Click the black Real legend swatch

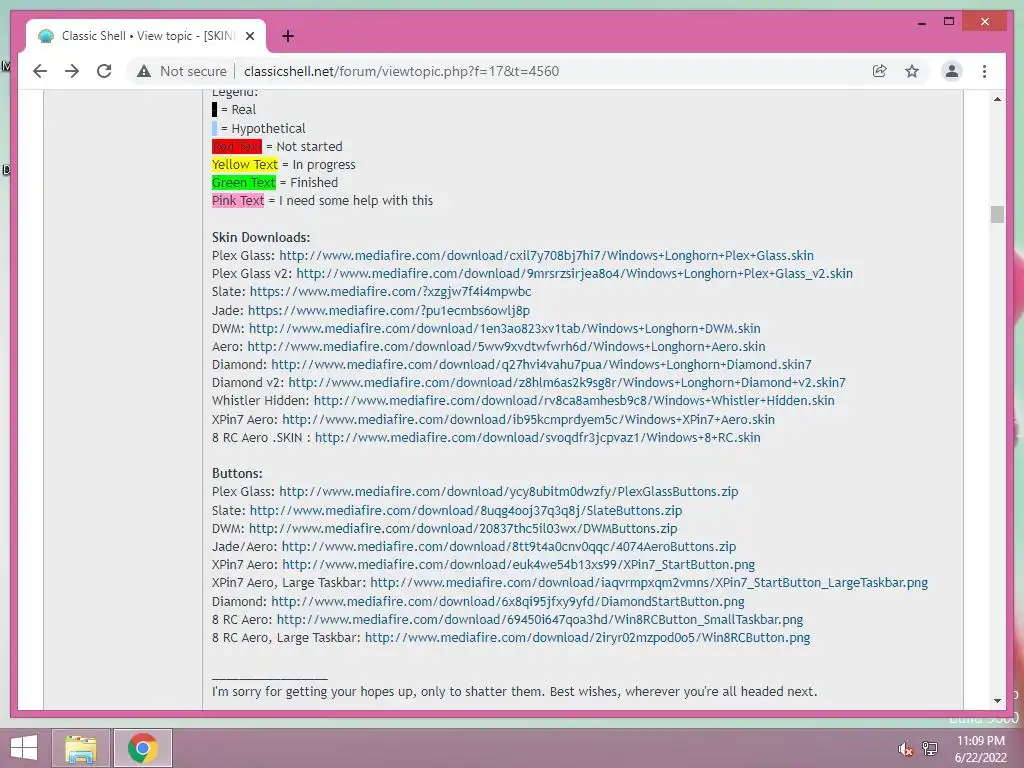(214, 110)
